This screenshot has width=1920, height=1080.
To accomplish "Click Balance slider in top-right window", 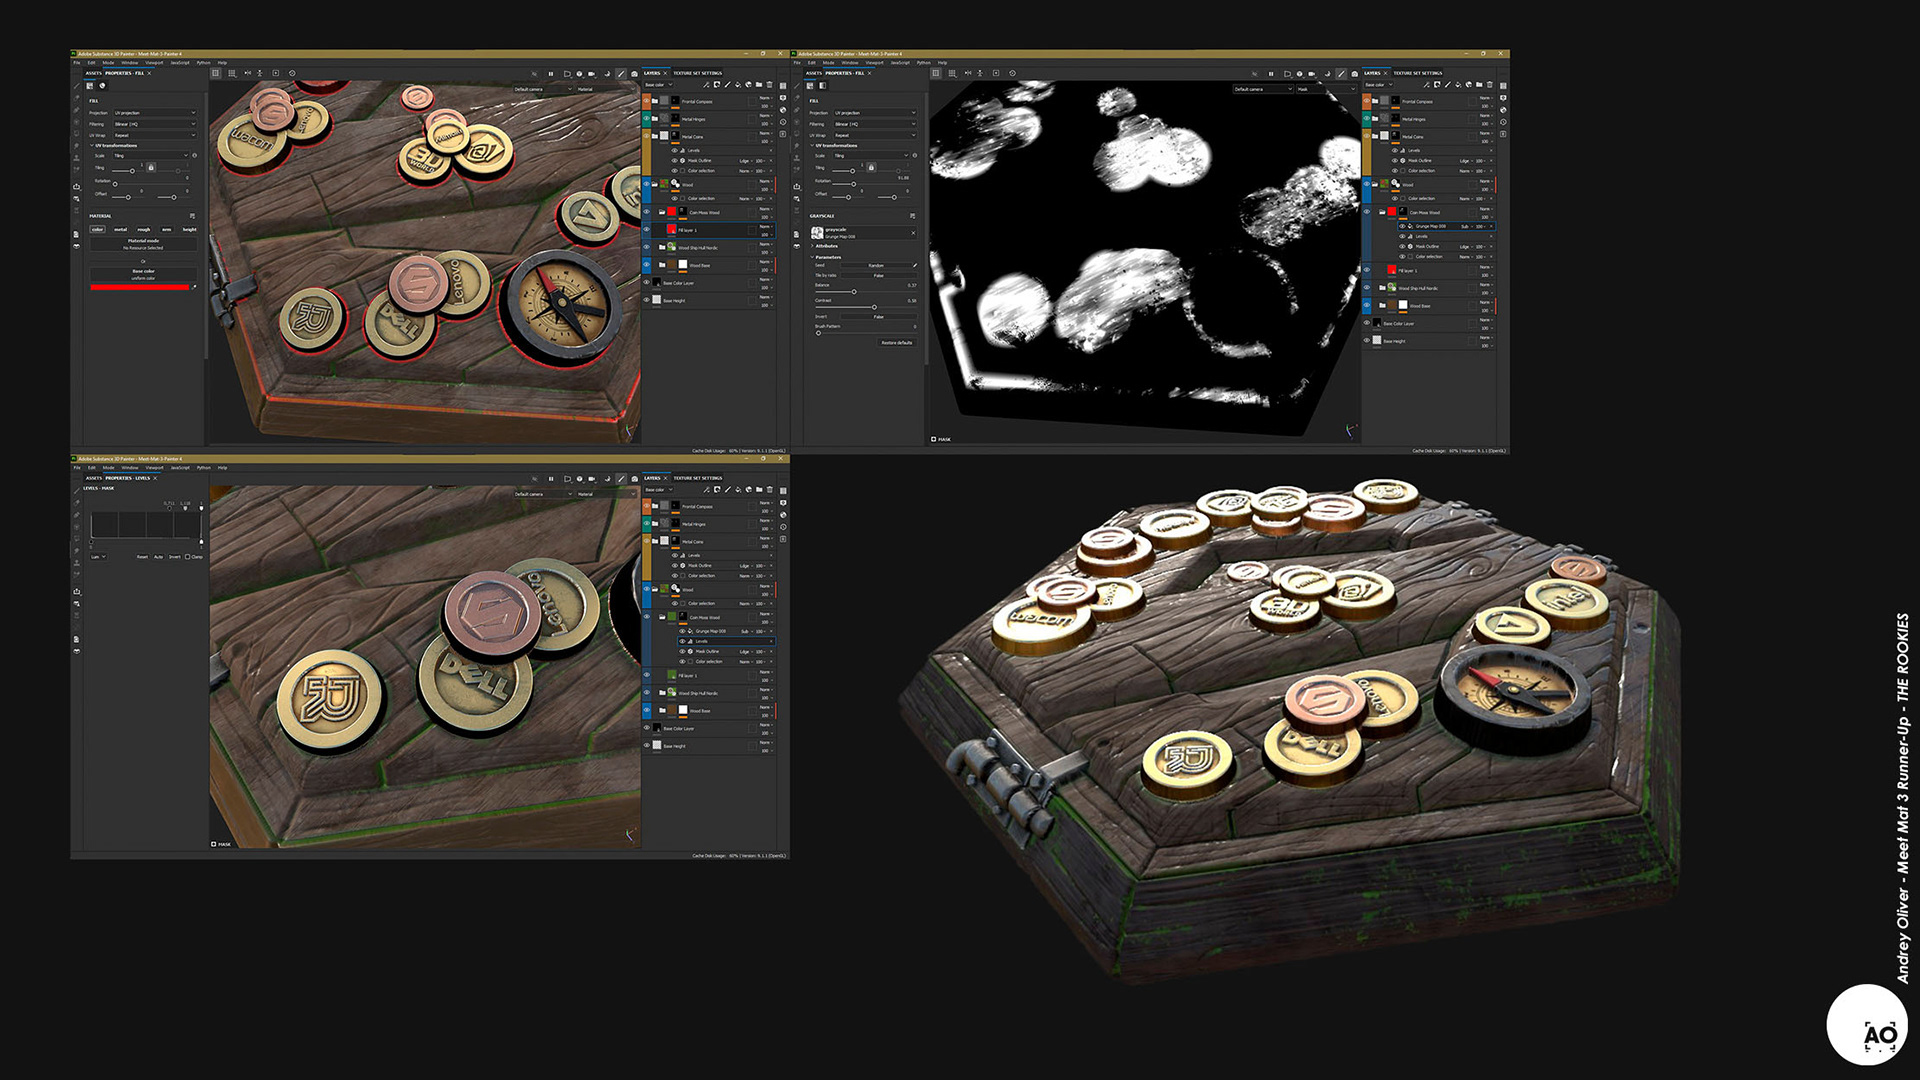I will (866, 292).
